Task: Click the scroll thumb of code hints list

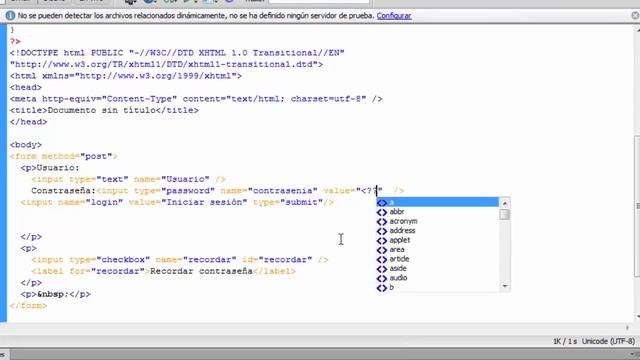Action: [x=505, y=215]
